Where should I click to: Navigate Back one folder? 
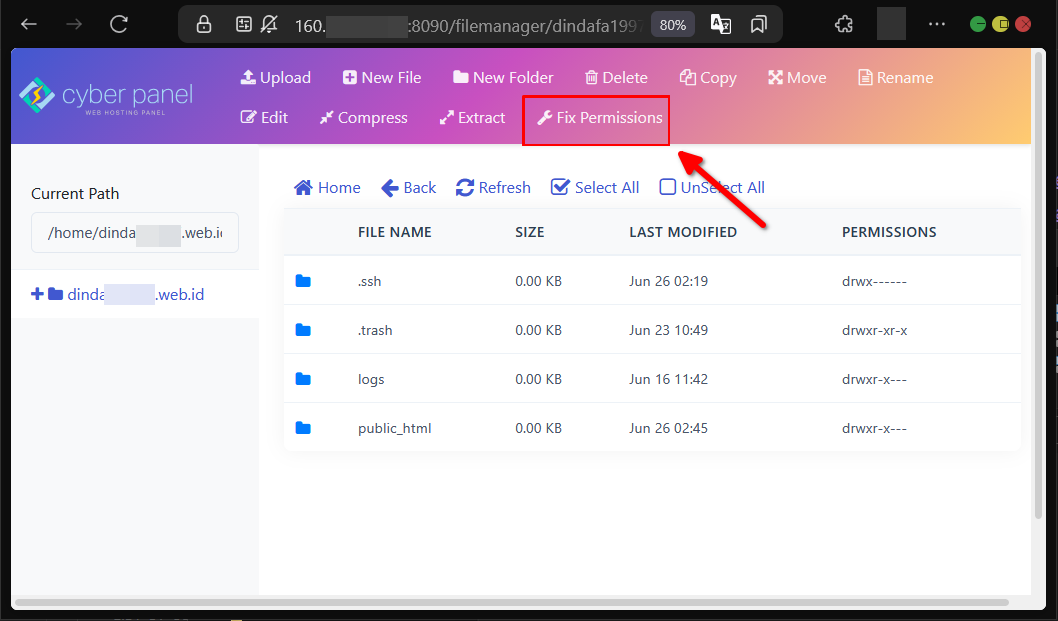point(409,188)
